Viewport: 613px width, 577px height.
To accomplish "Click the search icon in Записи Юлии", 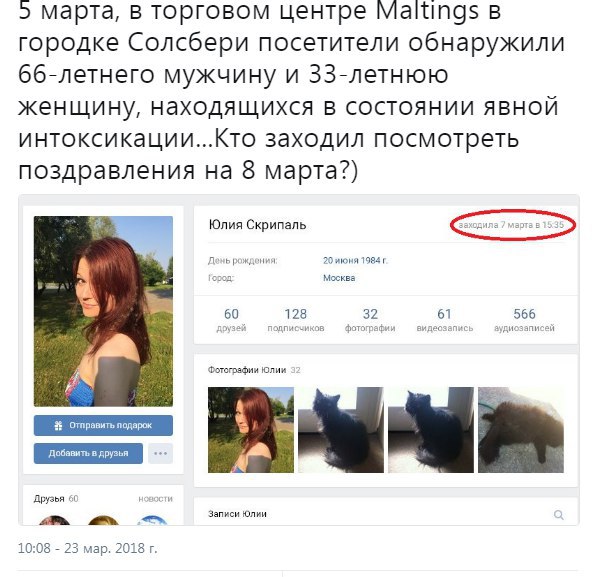I will pyautogui.click(x=559, y=515).
